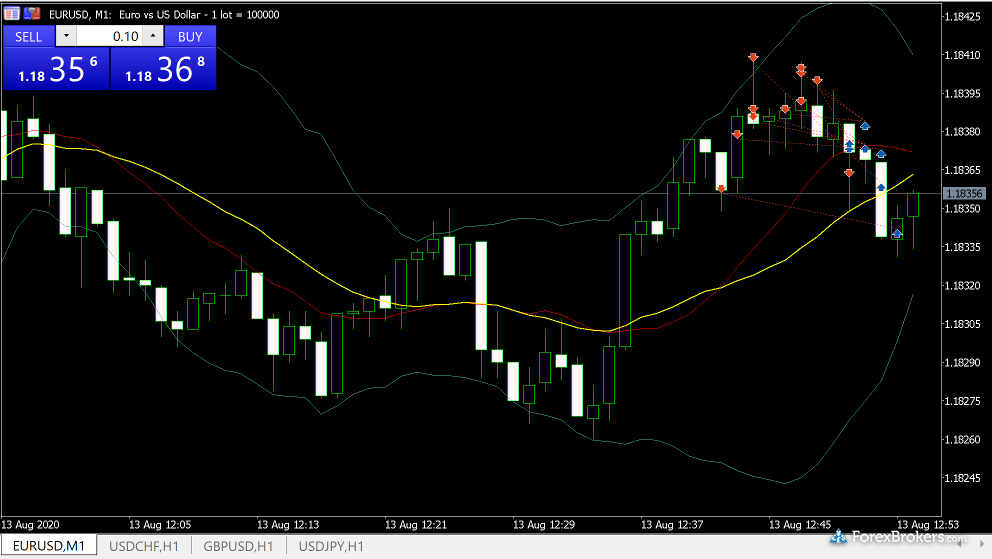The width and height of the screenshot is (992, 559).
Task: Click the 1.18290 price scale label
Action: pos(962,363)
